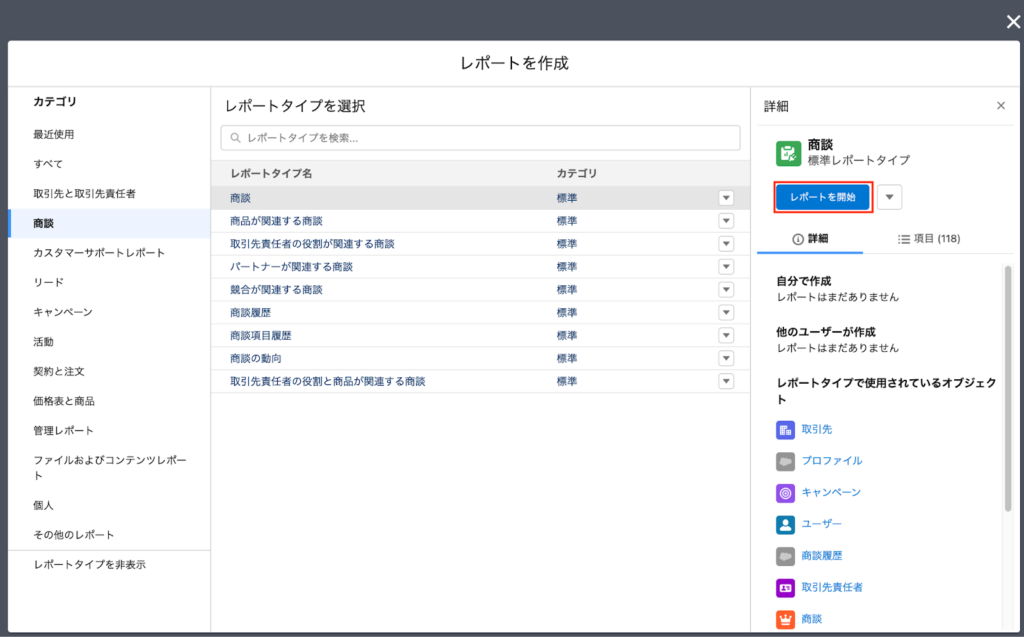Open the 取引先責任者 object link

831,587
